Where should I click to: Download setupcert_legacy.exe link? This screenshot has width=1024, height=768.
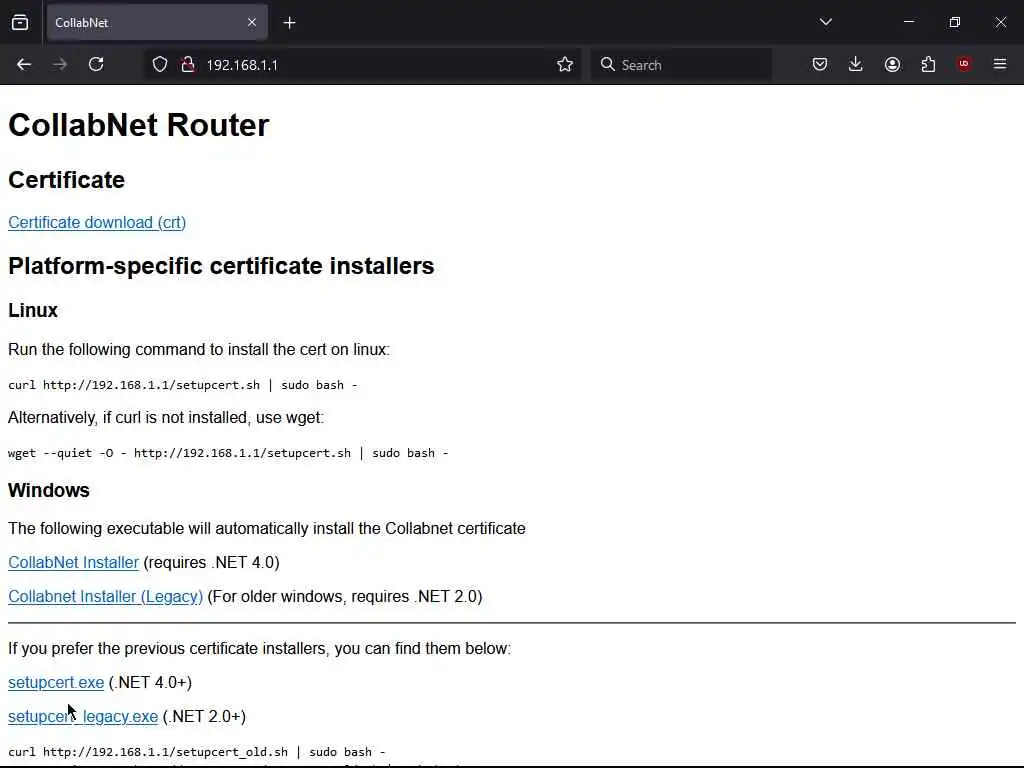coord(83,716)
